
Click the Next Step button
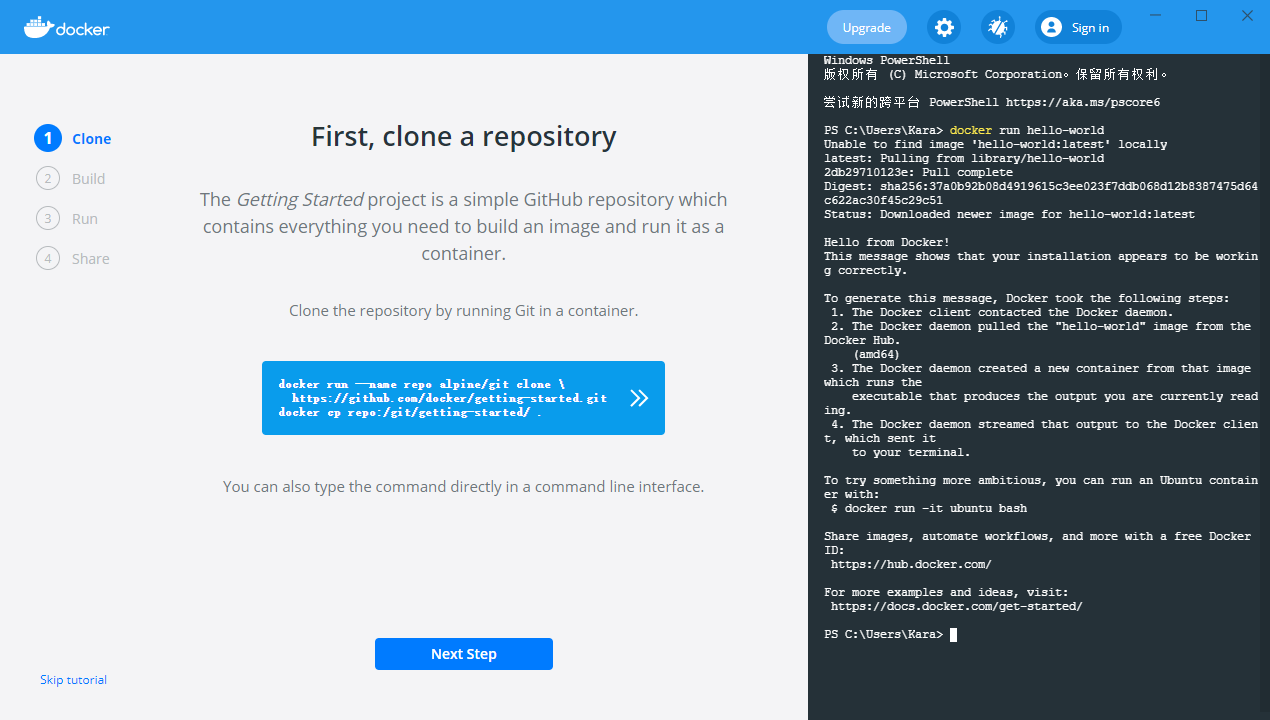click(464, 654)
